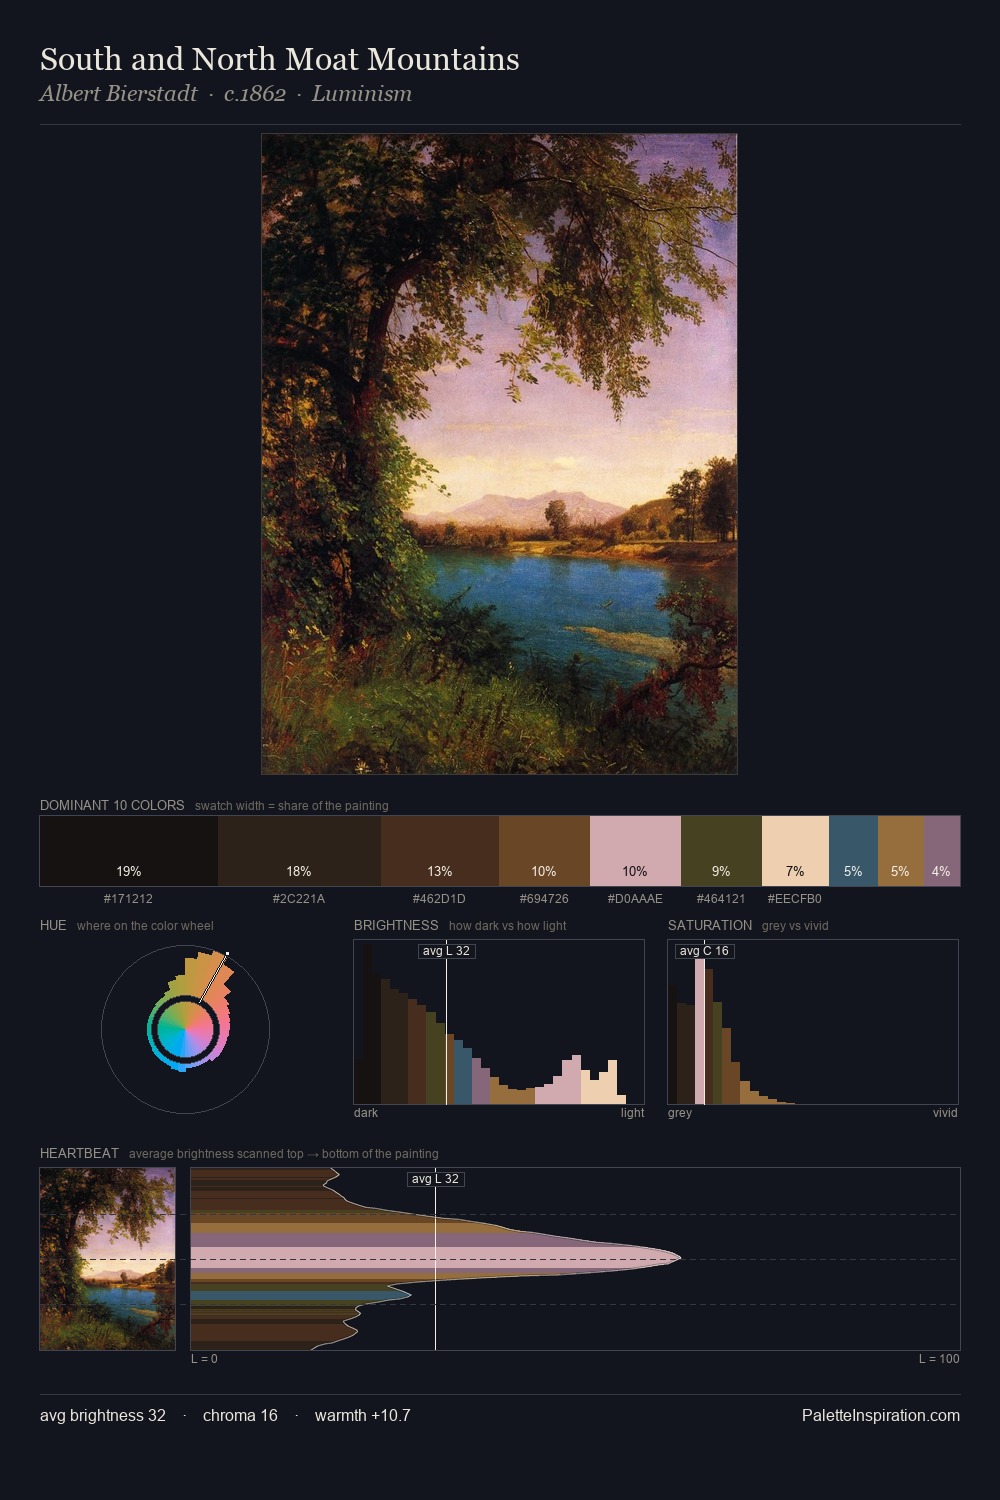Click the 'L = 0' axis label
The width and height of the screenshot is (1000, 1500).
pos(204,1359)
